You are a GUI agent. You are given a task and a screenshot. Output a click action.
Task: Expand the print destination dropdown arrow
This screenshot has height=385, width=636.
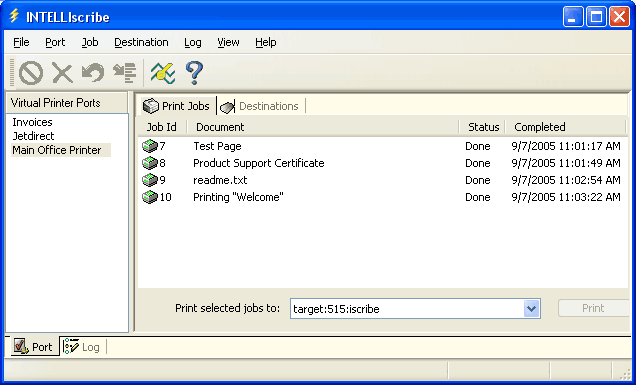[x=531, y=309]
